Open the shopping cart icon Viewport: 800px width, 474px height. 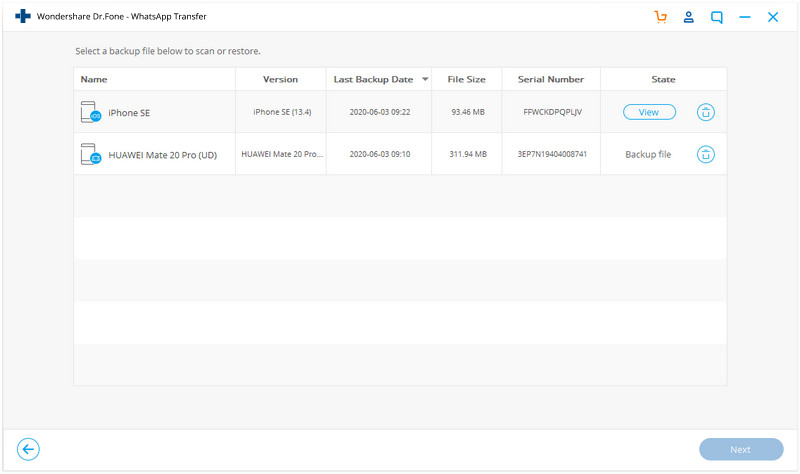(x=661, y=17)
